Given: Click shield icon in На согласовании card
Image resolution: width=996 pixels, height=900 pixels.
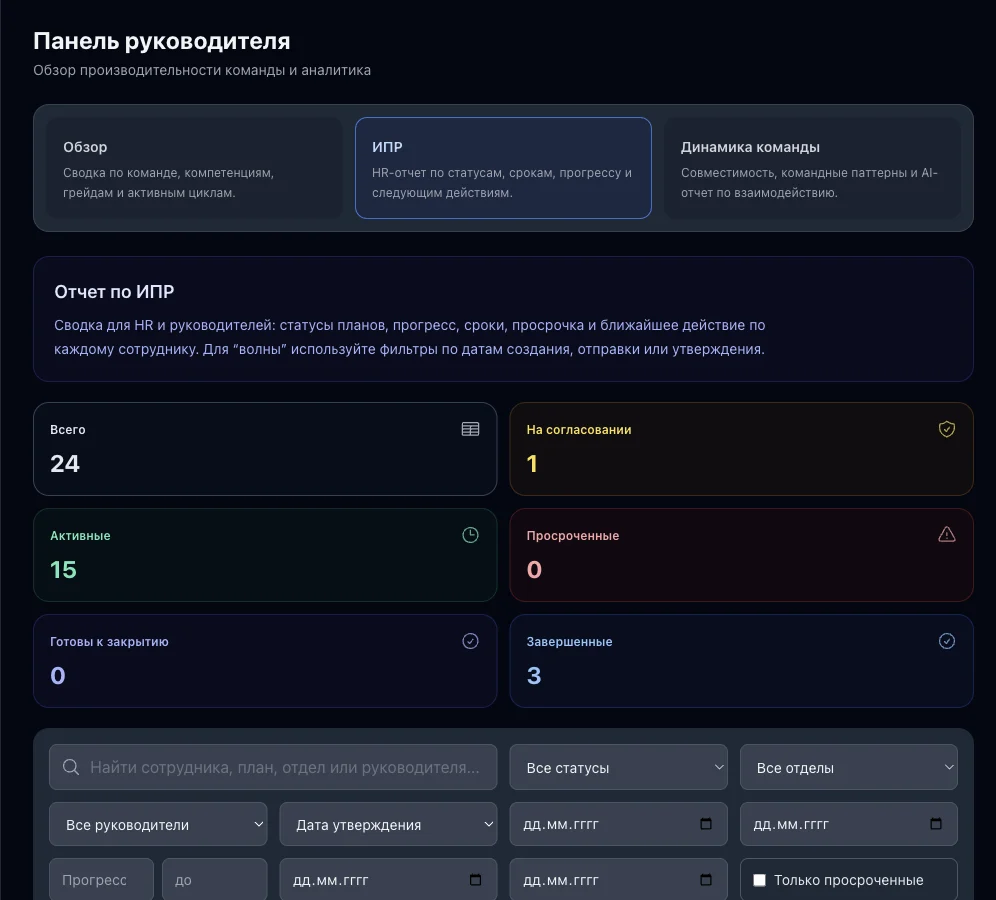Looking at the screenshot, I should 946,429.
